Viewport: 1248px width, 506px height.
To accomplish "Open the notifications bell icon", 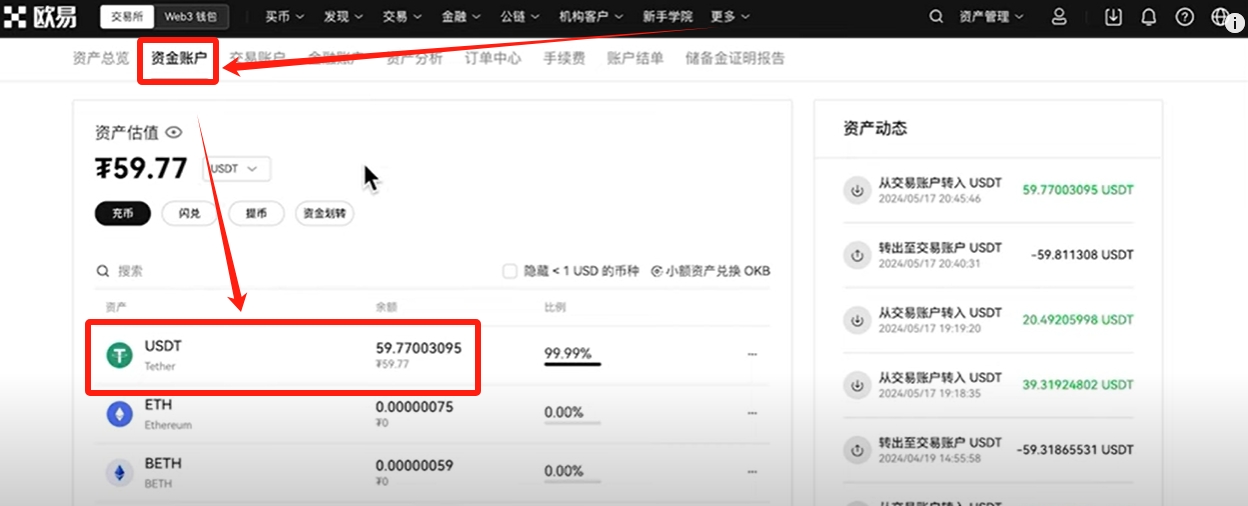I will (1149, 17).
